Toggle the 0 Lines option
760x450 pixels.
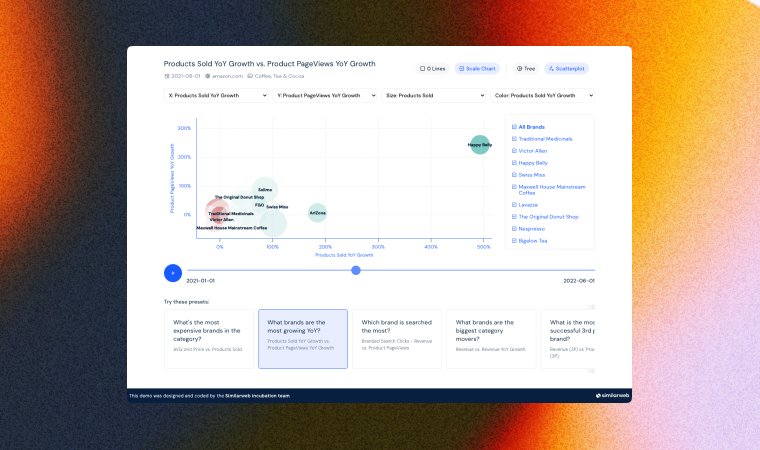[433, 69]
